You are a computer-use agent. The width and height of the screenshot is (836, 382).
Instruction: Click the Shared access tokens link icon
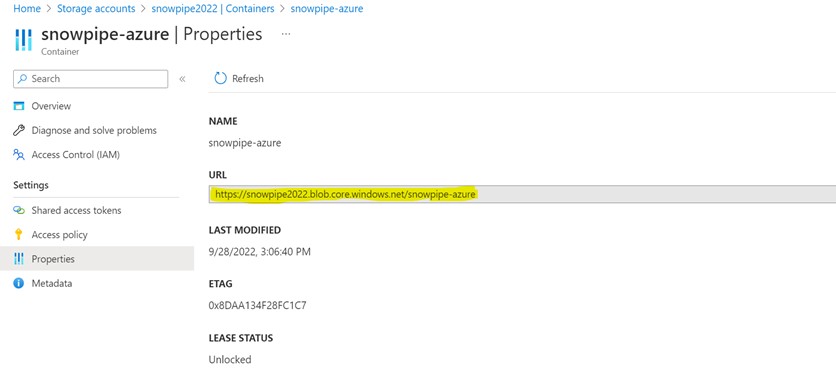click(19, 210)
